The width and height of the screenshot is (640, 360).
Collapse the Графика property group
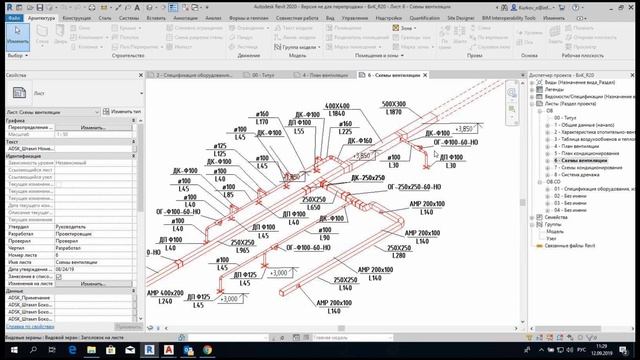(x=133, y=121)
